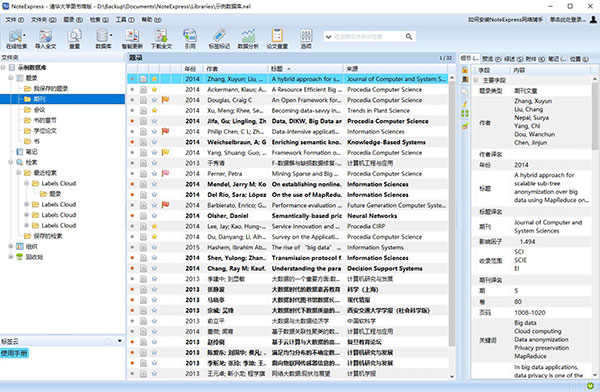600x392 pixels.
Task: Click the online search (在线检索) toolbar icon
Action: [x=16, y=39]
